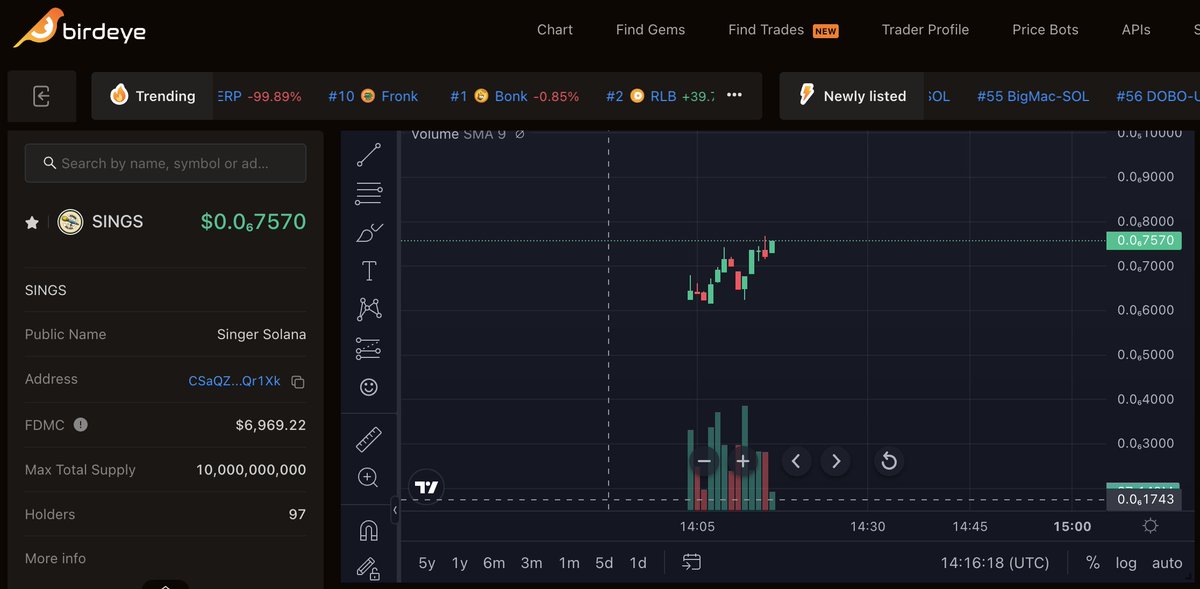Select the ruler measure tool

(x=369, y=439)
